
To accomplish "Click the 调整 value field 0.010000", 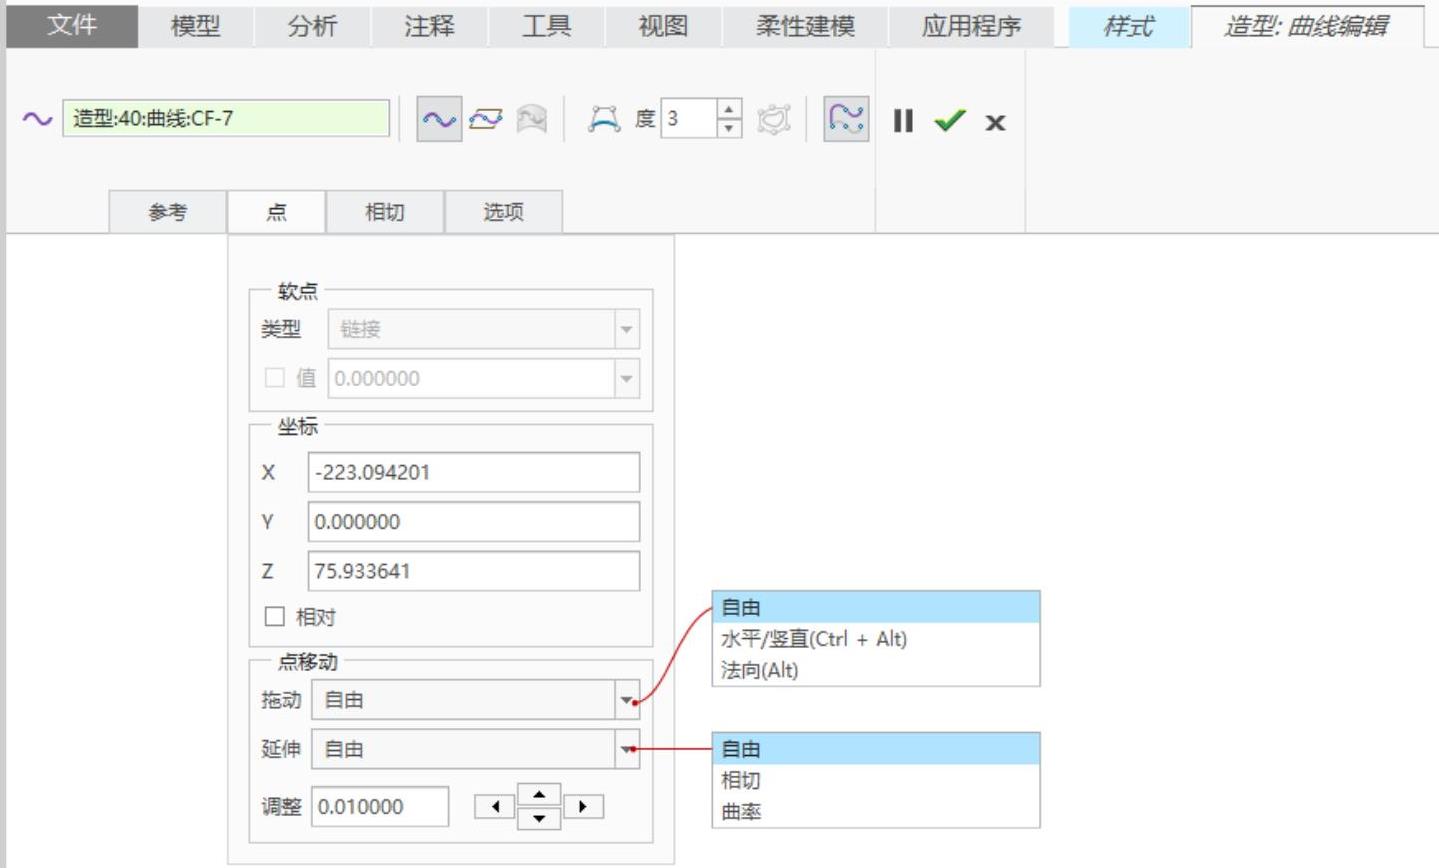I will click(380, 807).
